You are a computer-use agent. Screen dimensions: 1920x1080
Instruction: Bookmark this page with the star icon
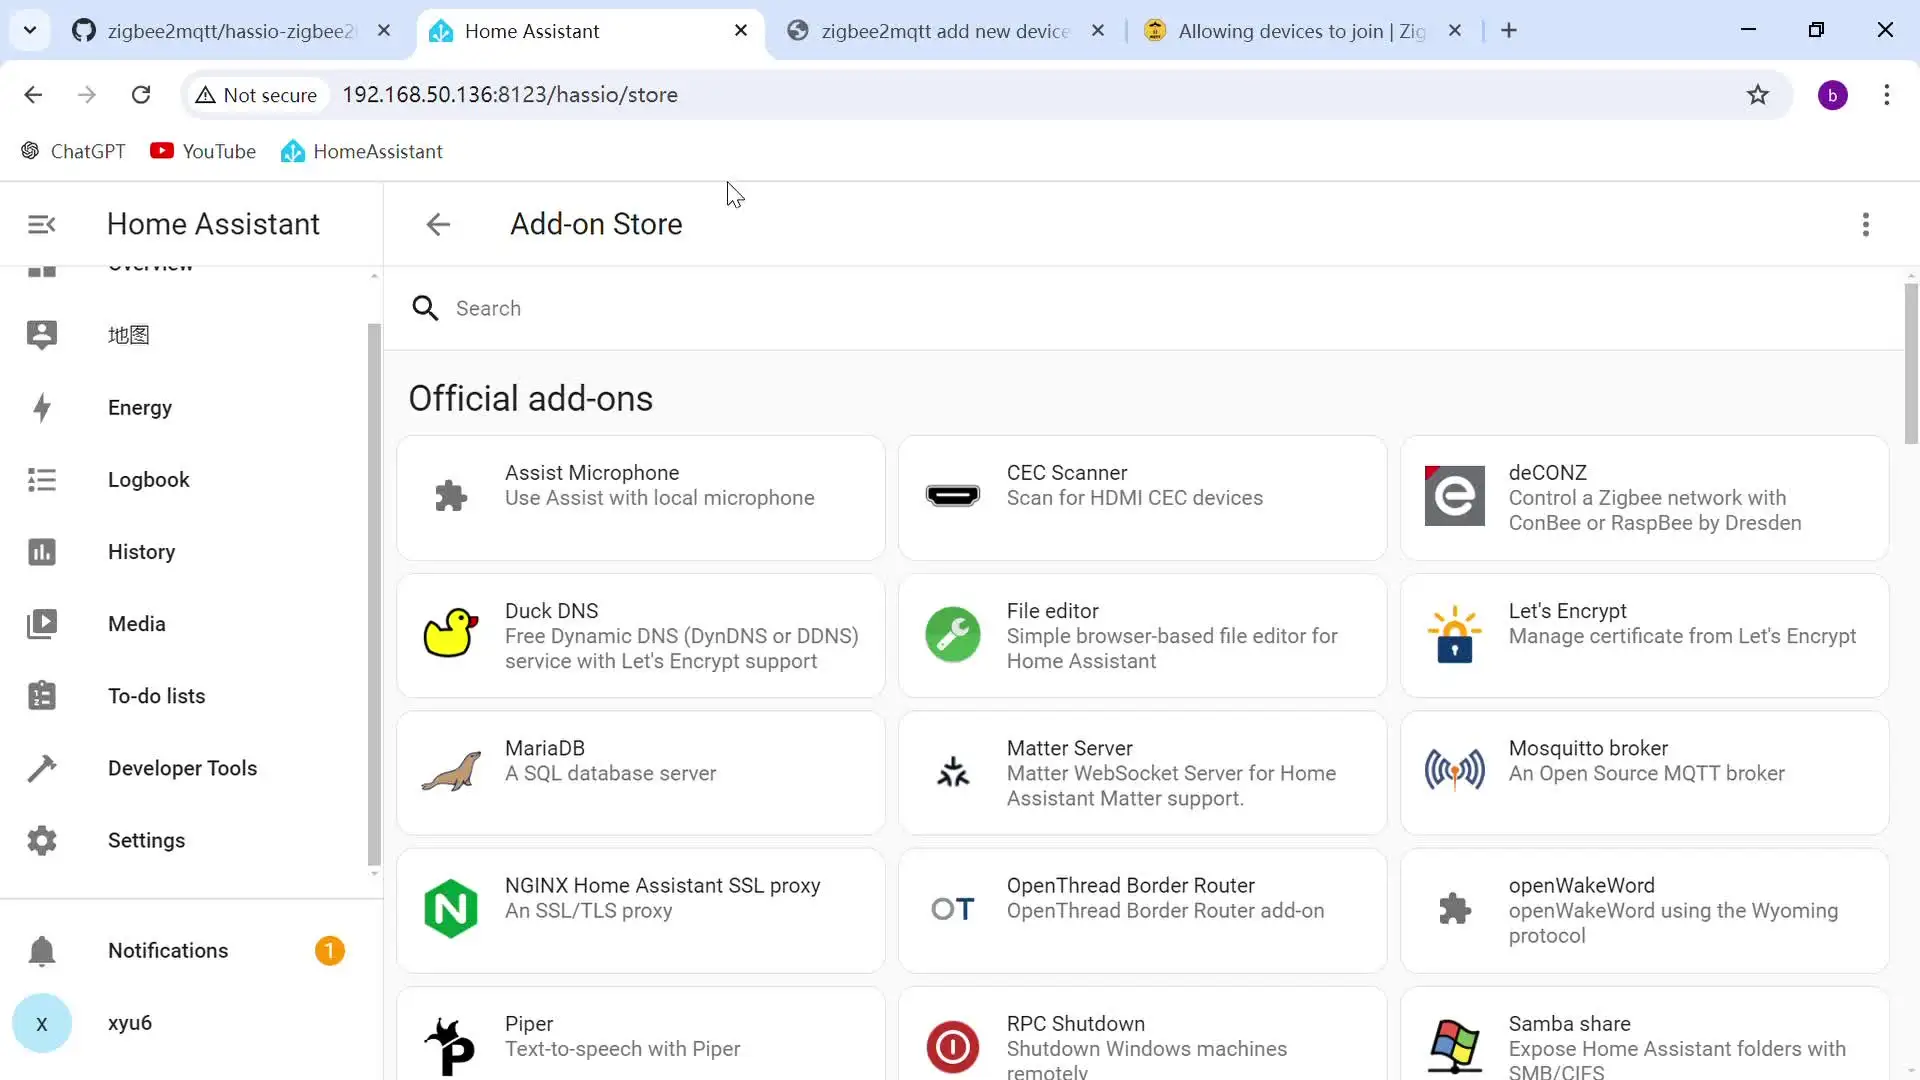1757,95
